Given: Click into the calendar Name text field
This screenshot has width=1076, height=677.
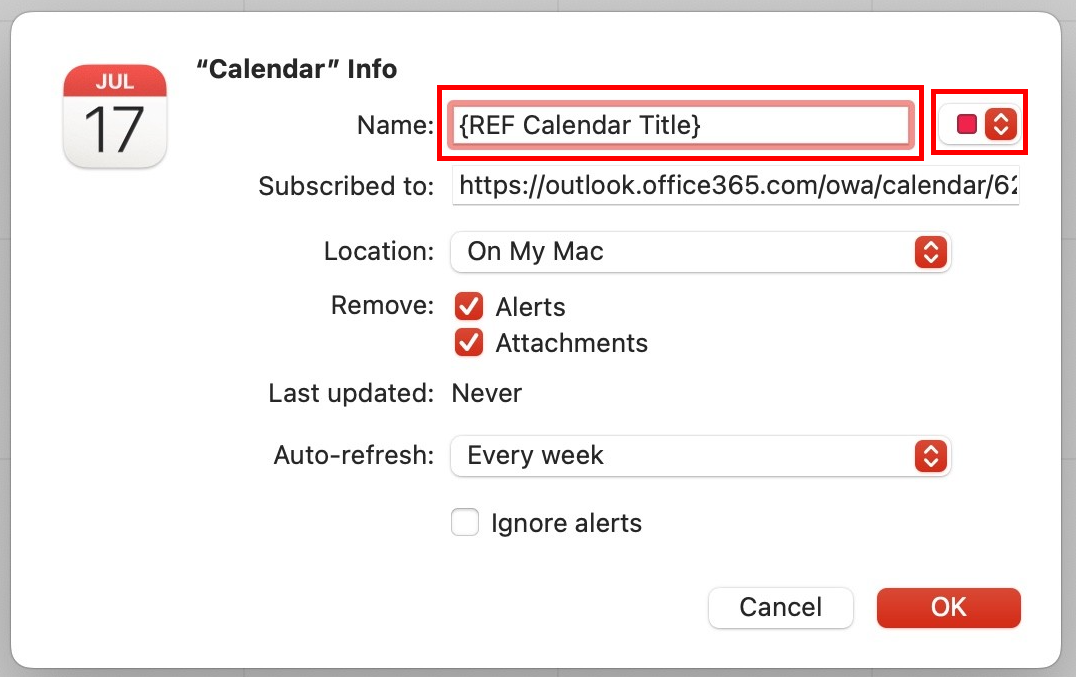Looking at the screenshot, I should click(680, 125).
